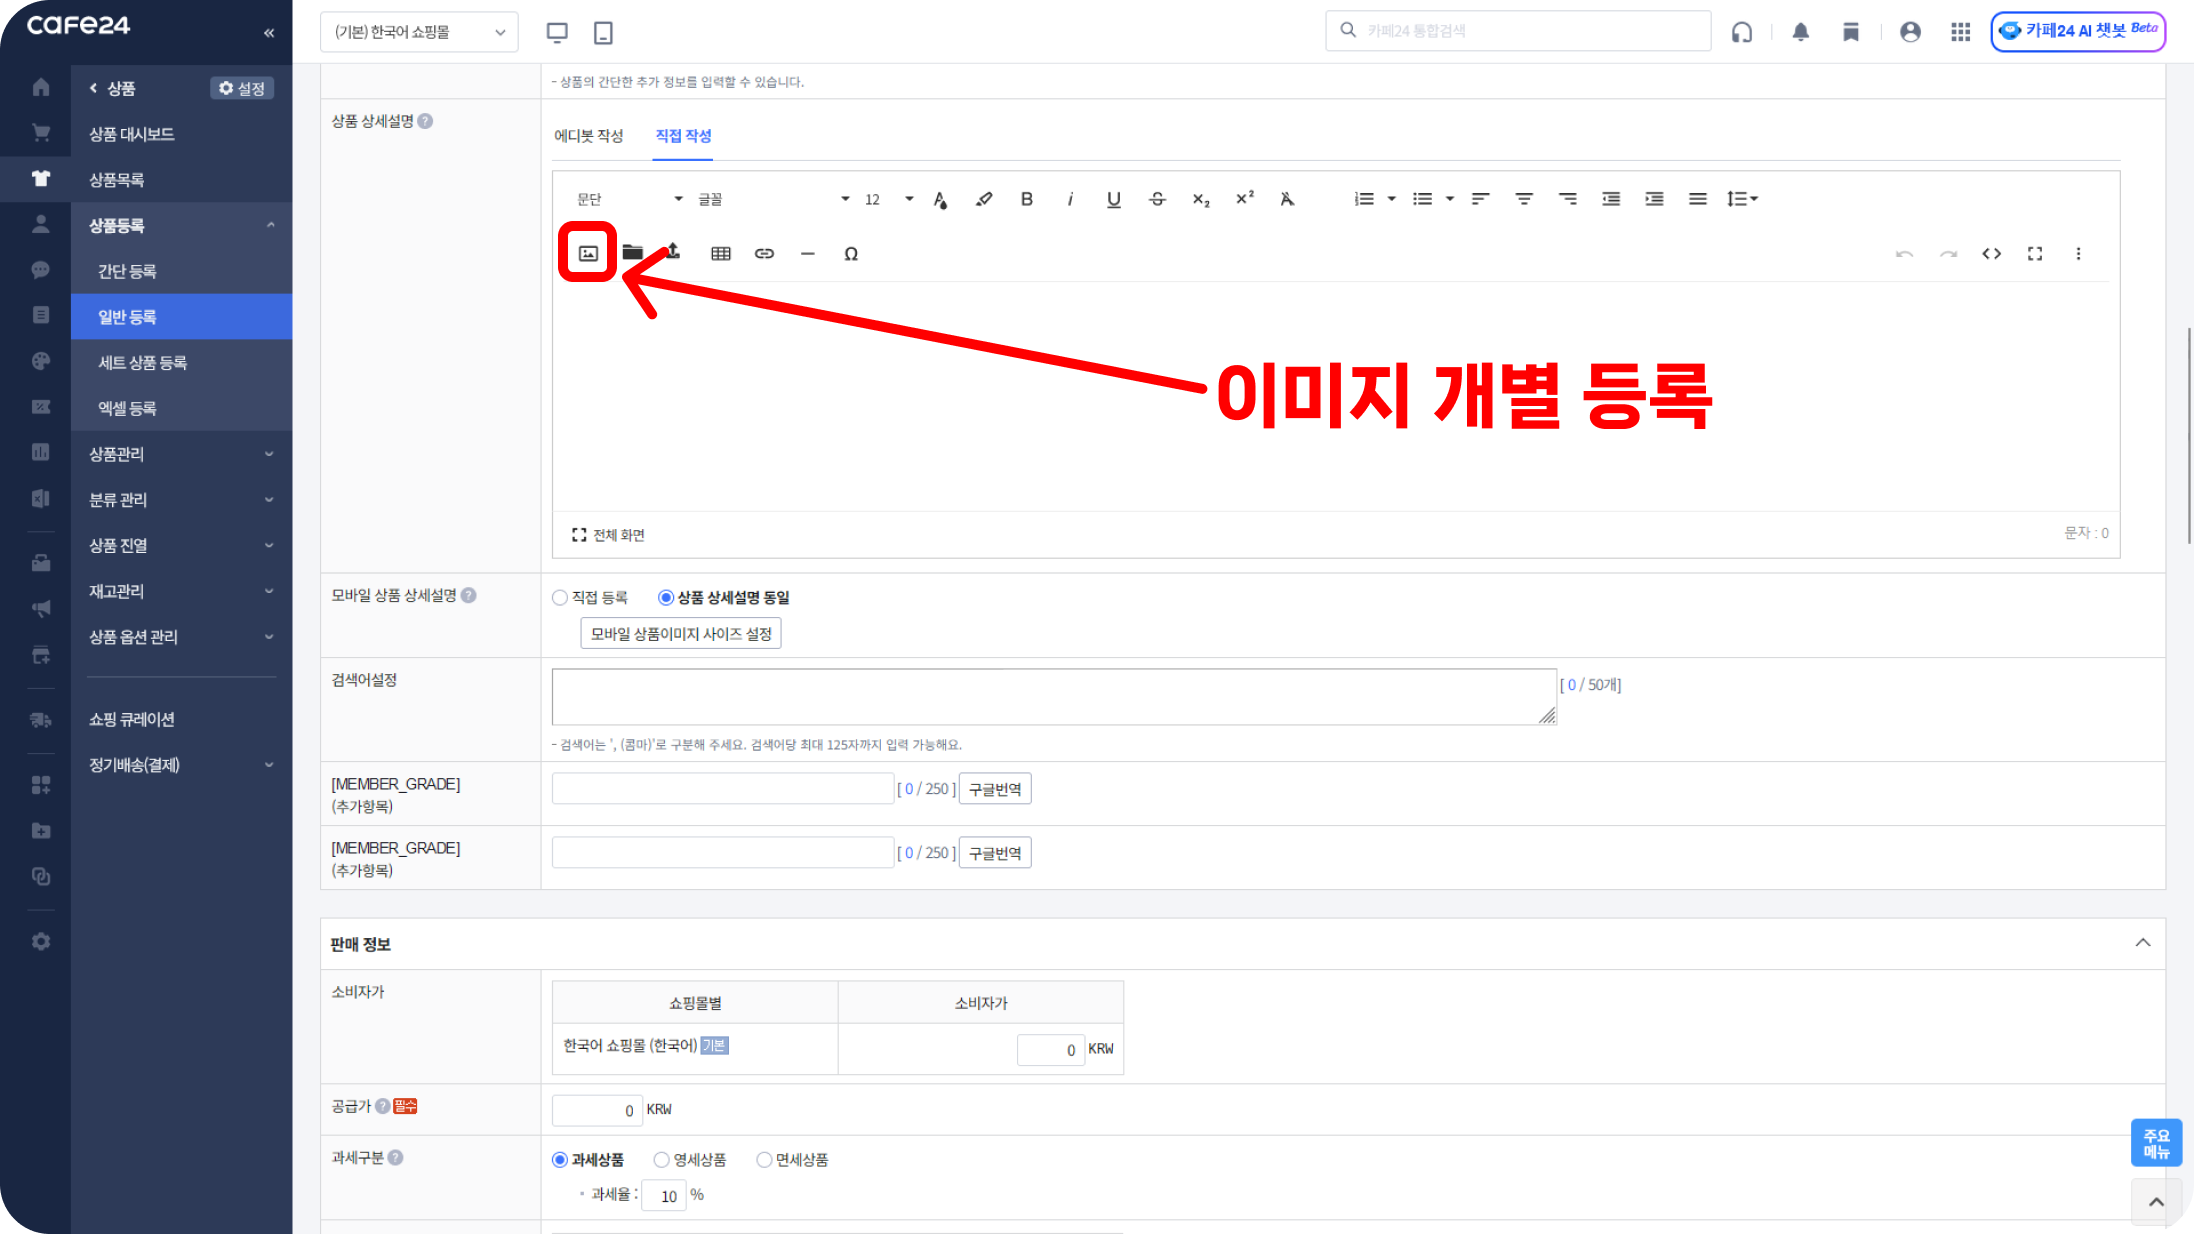Insert a table in the editor

click(x=720, y=254)
